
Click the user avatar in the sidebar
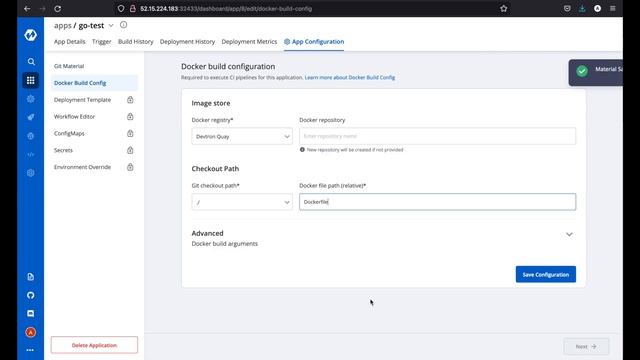coord(31,332)
